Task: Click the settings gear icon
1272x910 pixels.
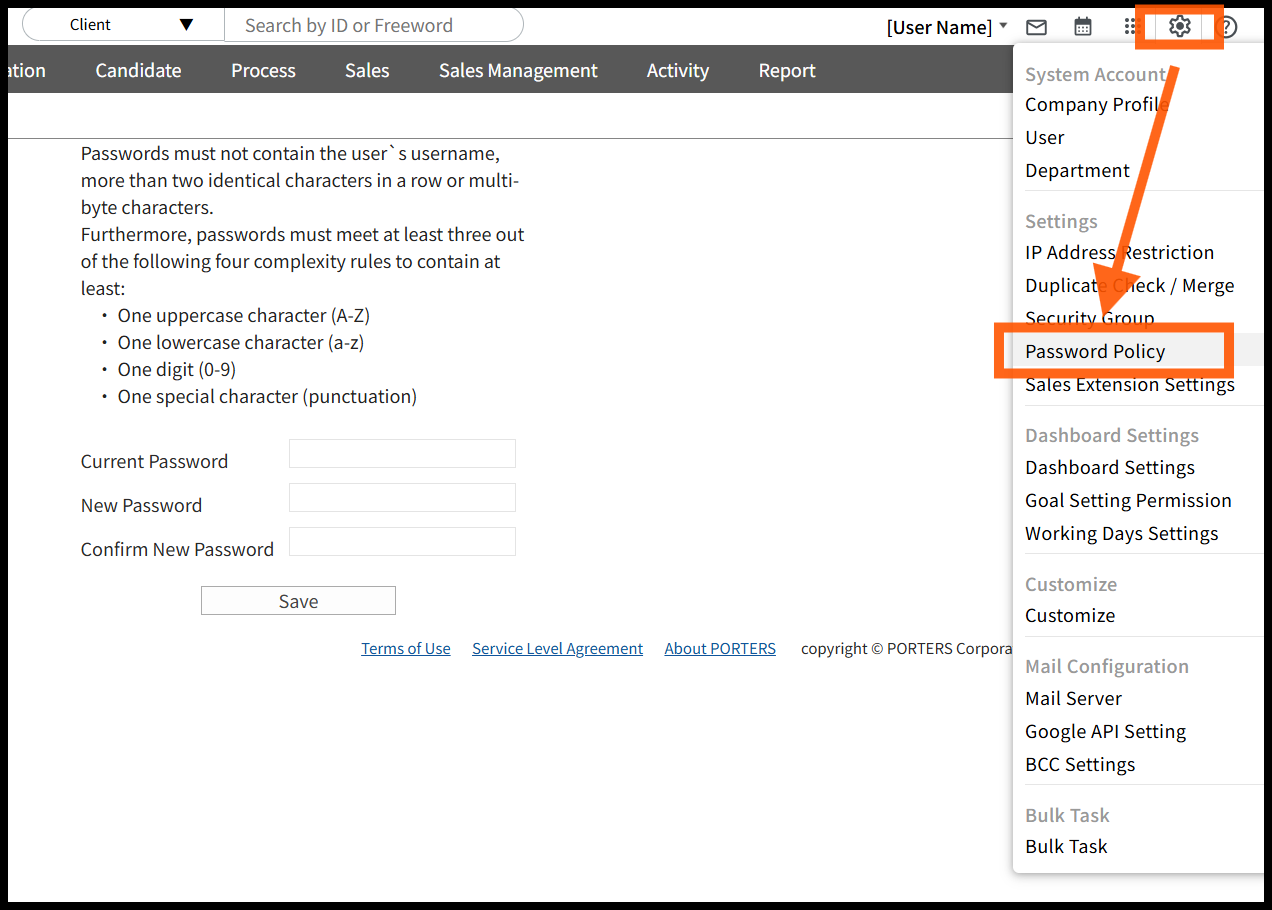Action: coord(1180,27)
